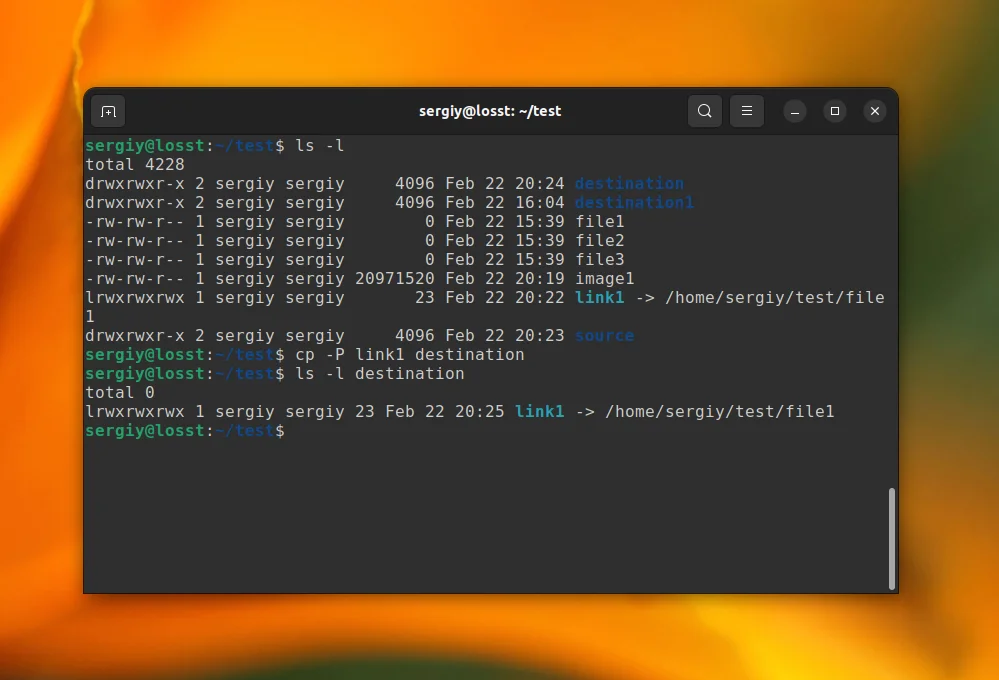Screen dimensions: 999x680
Task: Click the file3 entry
Action: (x=598, y=259)
